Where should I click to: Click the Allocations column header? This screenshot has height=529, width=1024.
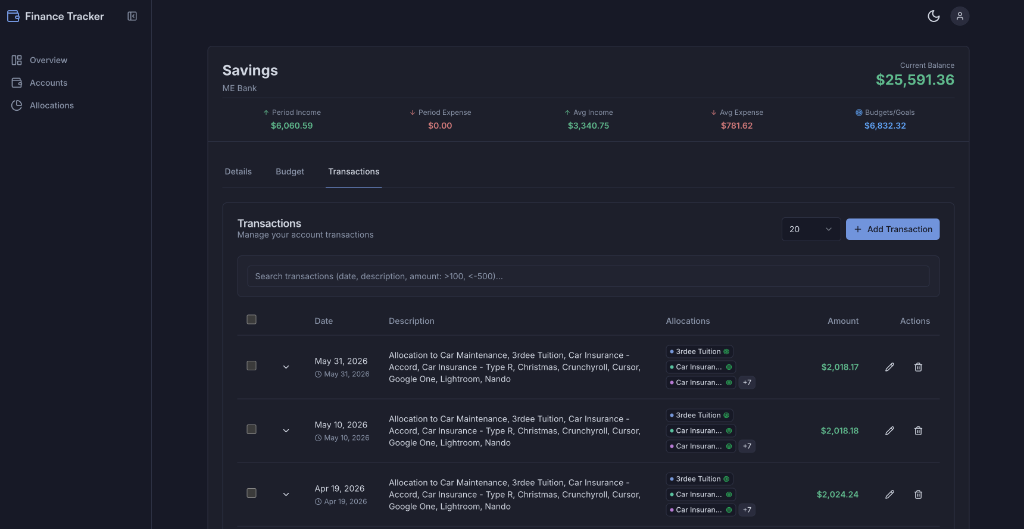click(688, 321)
